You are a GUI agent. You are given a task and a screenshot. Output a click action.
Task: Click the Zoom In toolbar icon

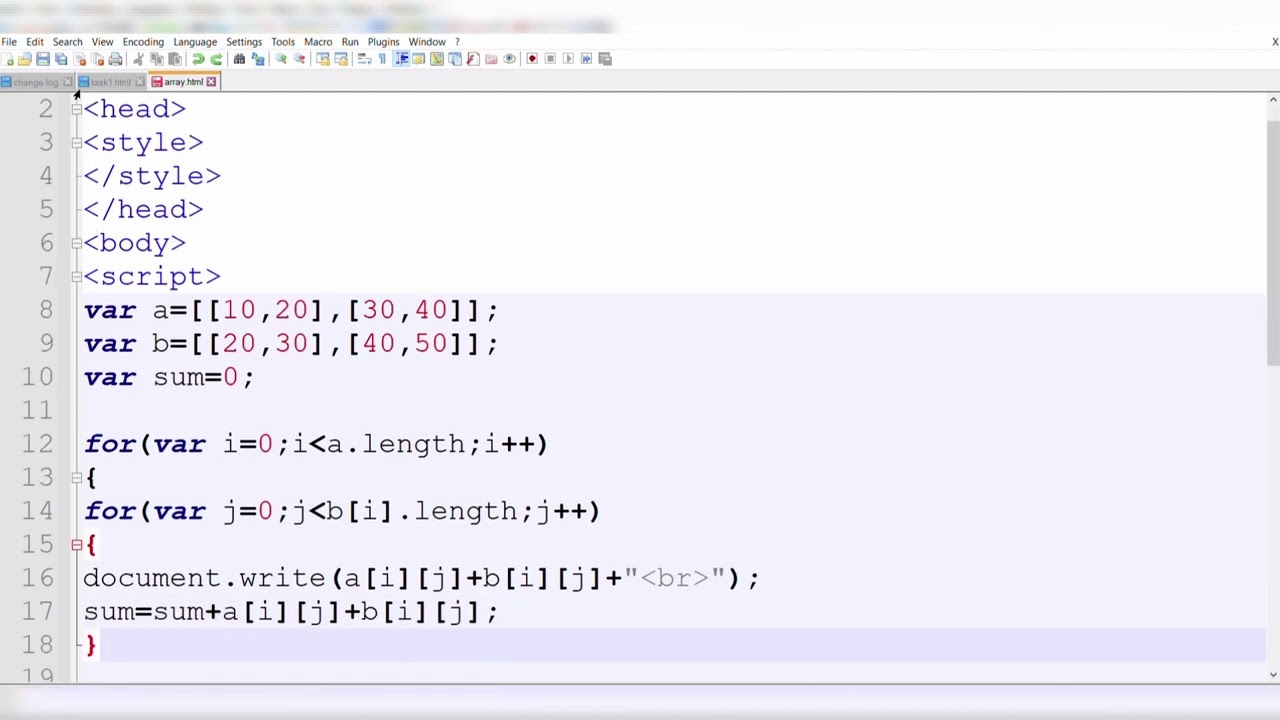coord(281,59)
